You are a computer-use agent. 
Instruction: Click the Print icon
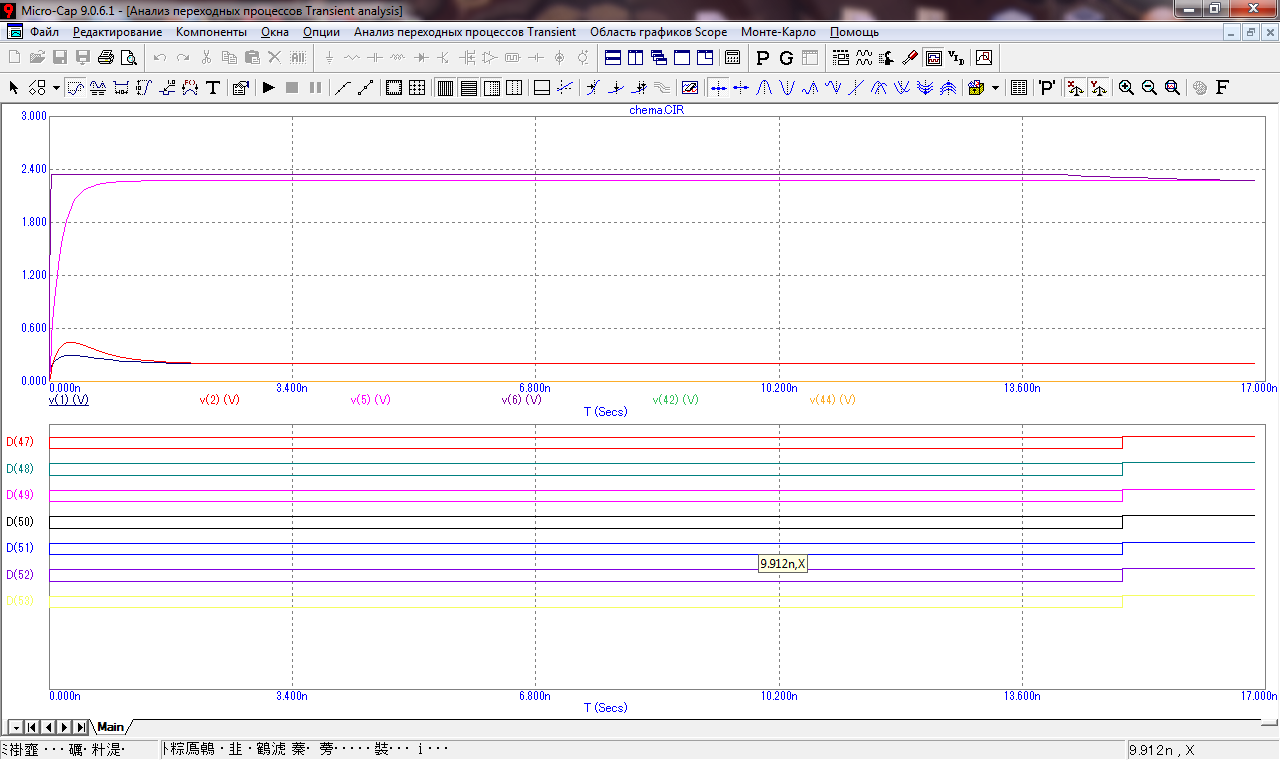105,57
